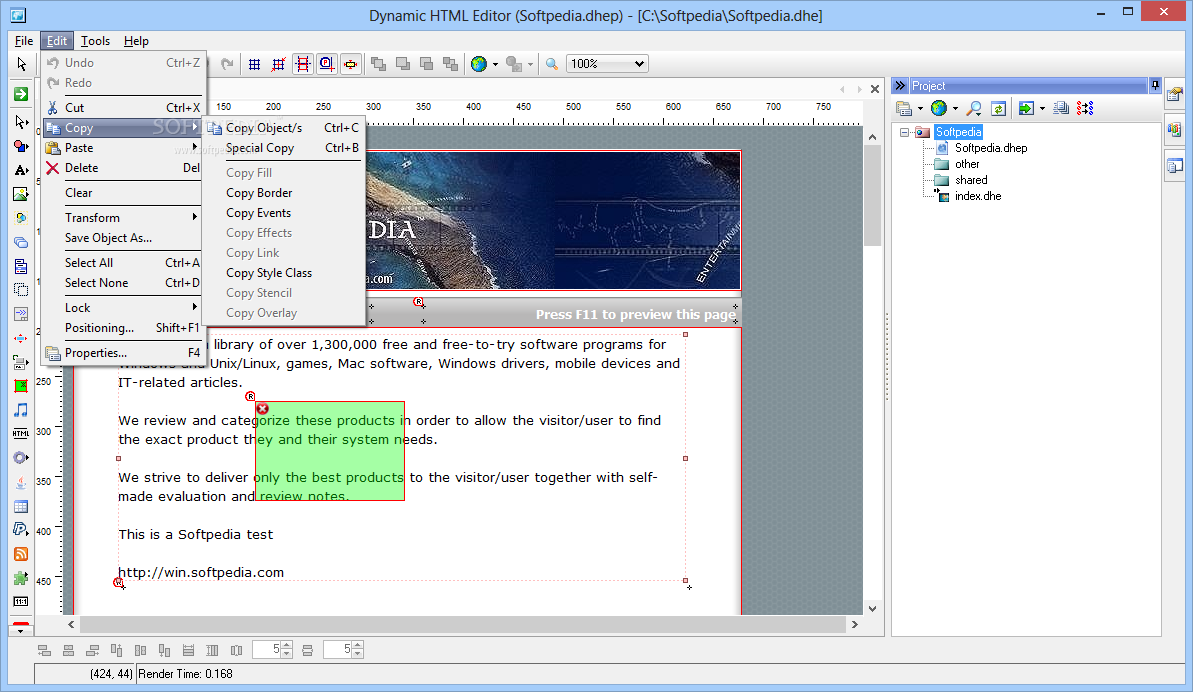Collapse the Softpedia project tree node
Viewport: 1193px width, 692px height.
905,132
